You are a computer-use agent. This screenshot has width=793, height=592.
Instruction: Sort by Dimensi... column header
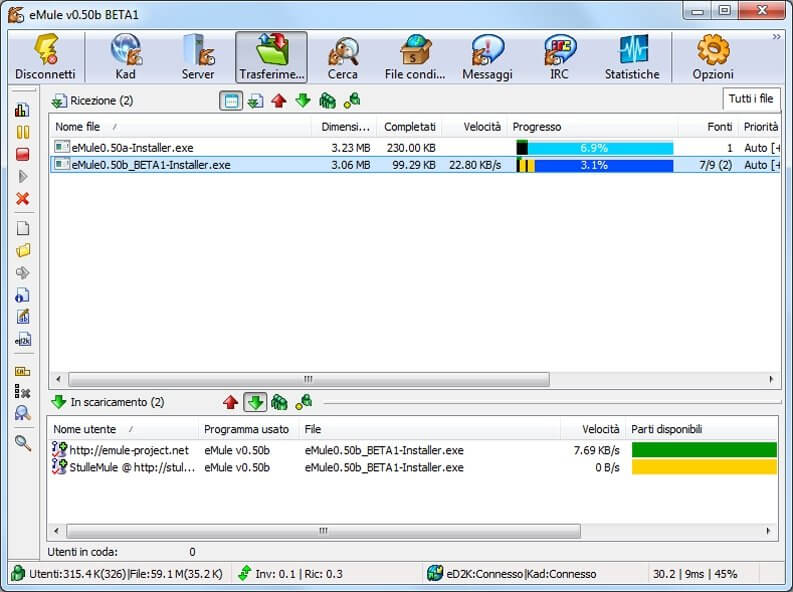(344, 127)
